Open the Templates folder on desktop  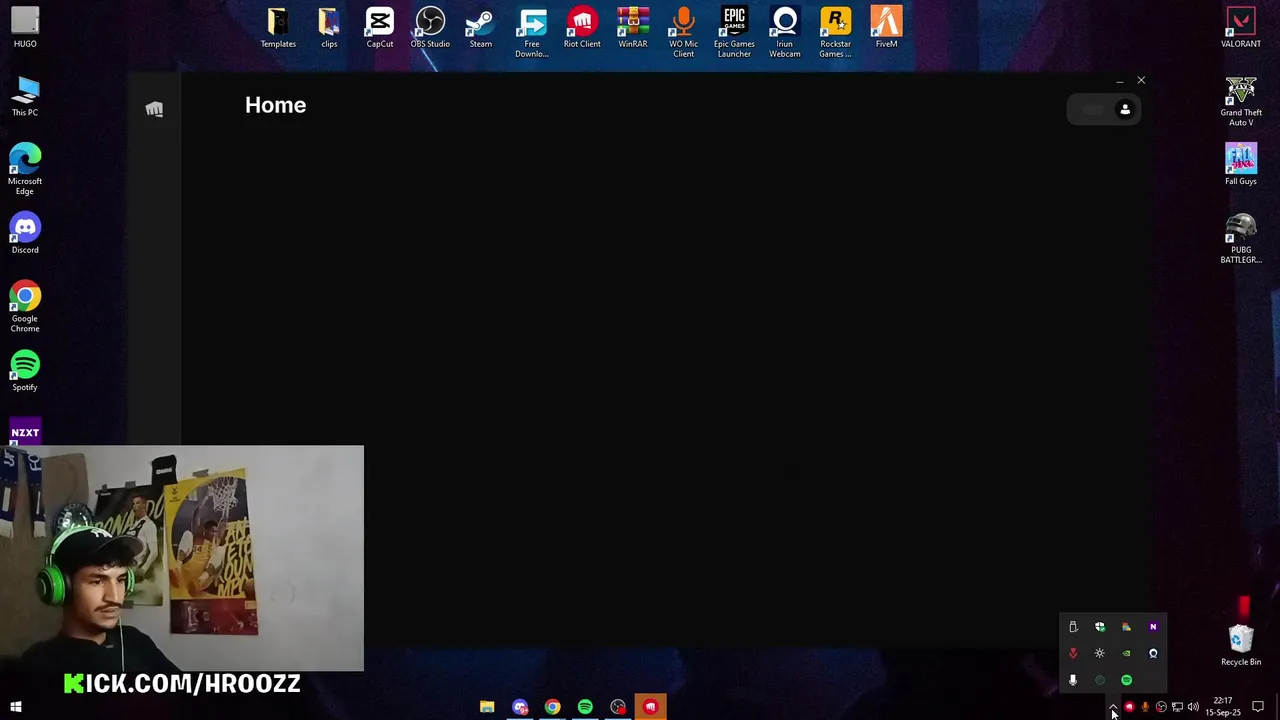(x=278, y=28)
